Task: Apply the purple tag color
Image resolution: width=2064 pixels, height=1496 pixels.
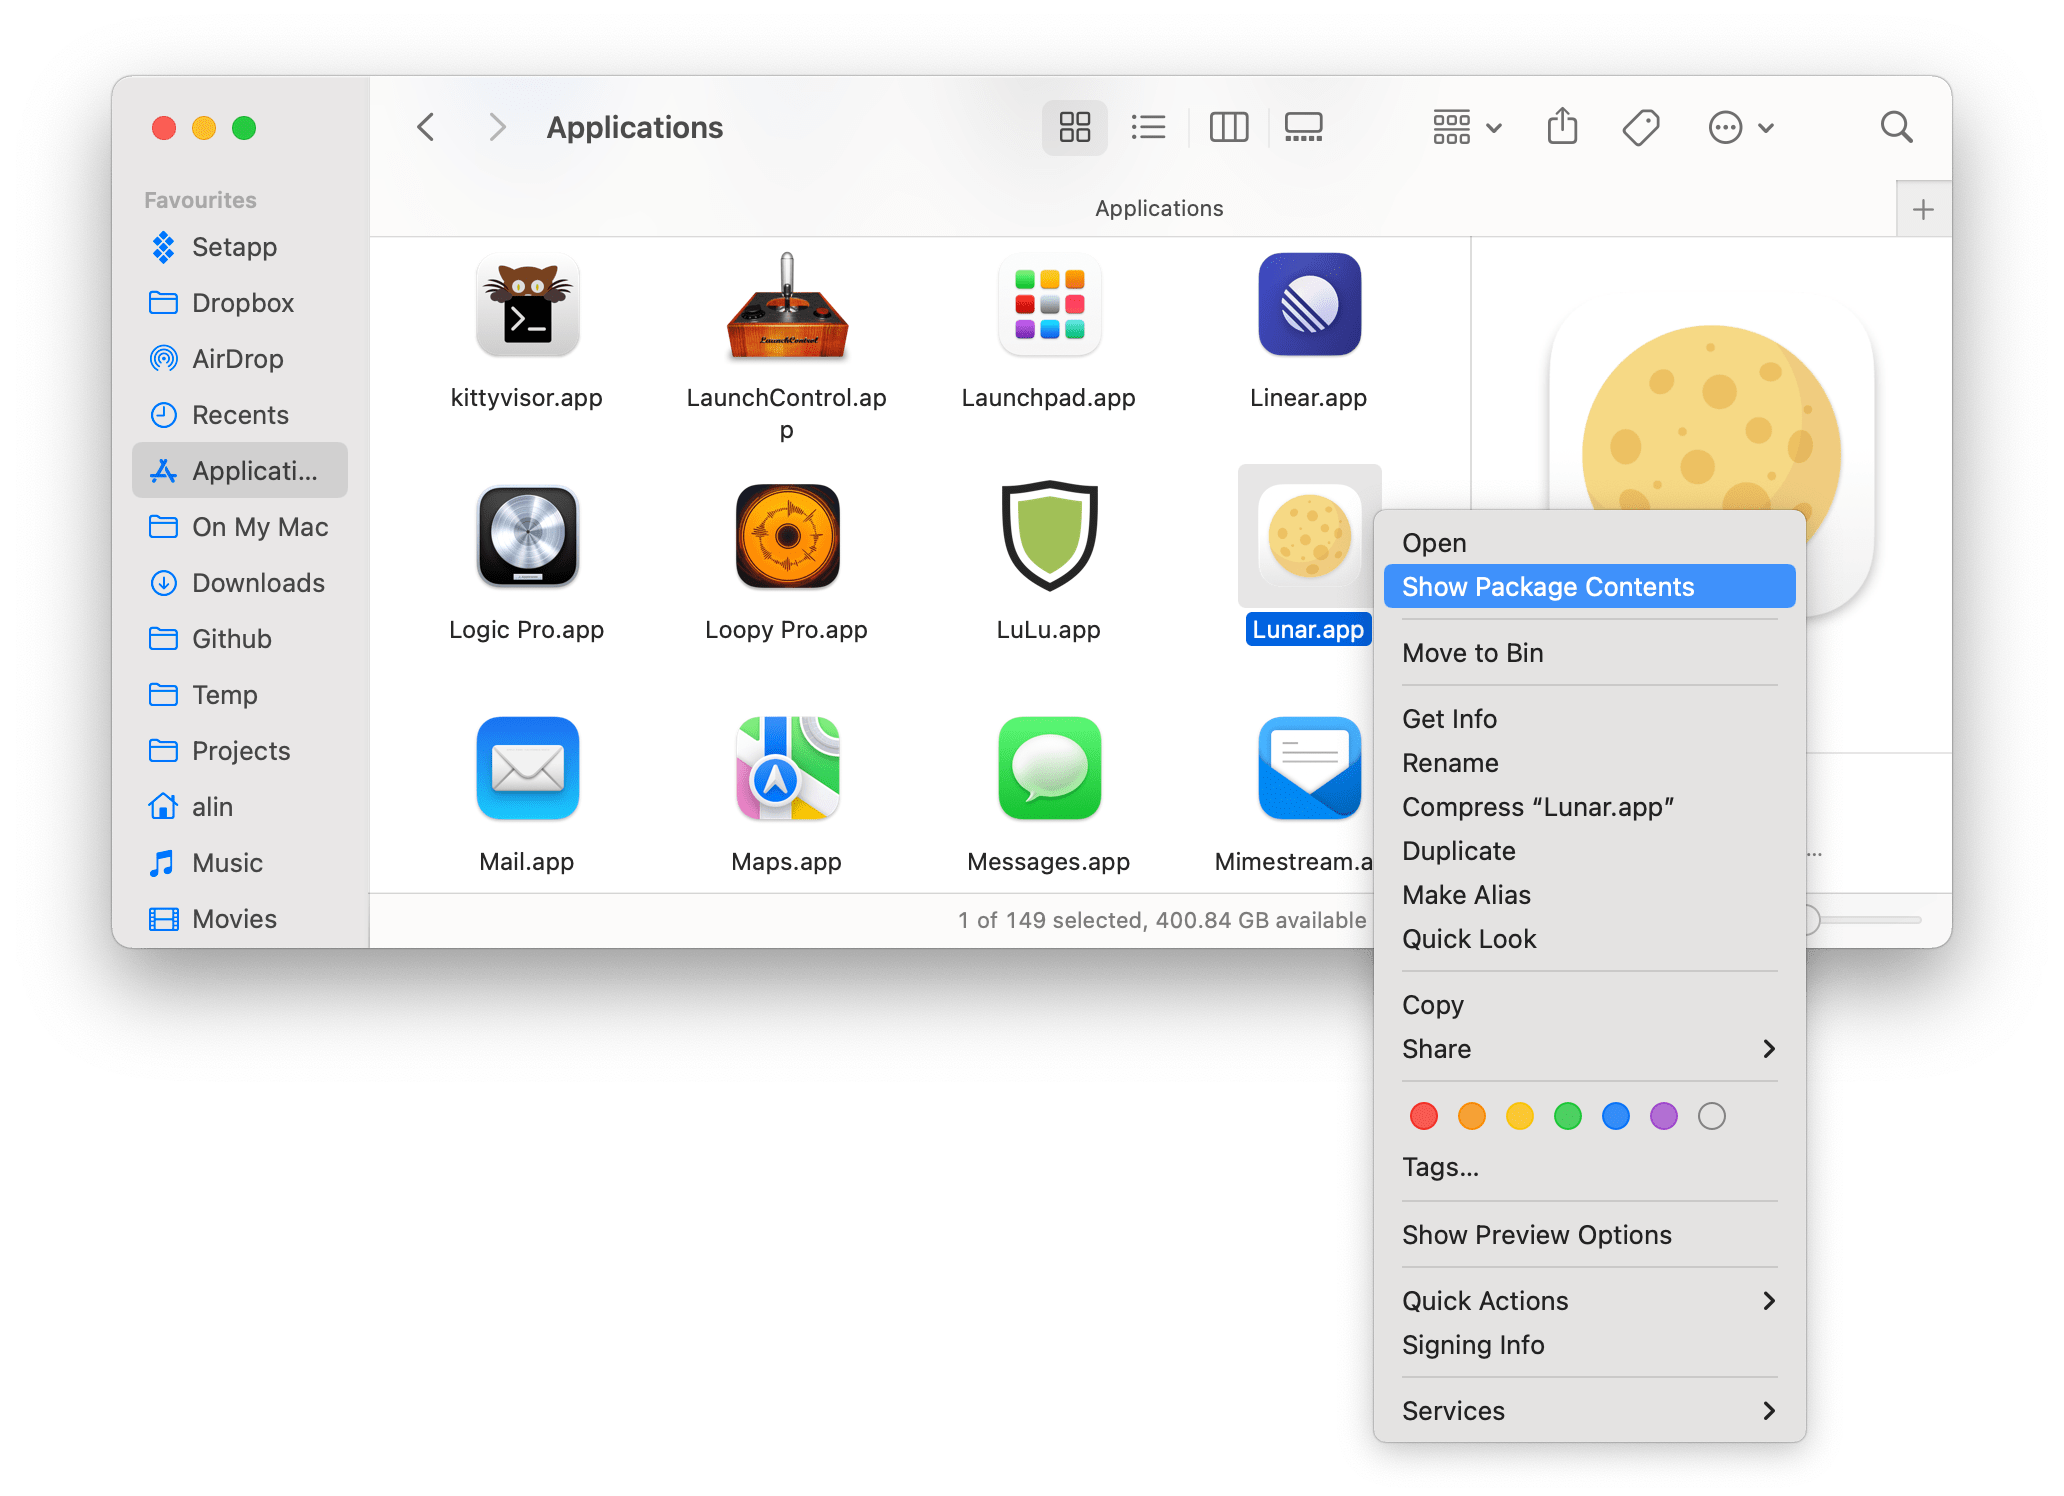Action: tap(1664, 1116)
